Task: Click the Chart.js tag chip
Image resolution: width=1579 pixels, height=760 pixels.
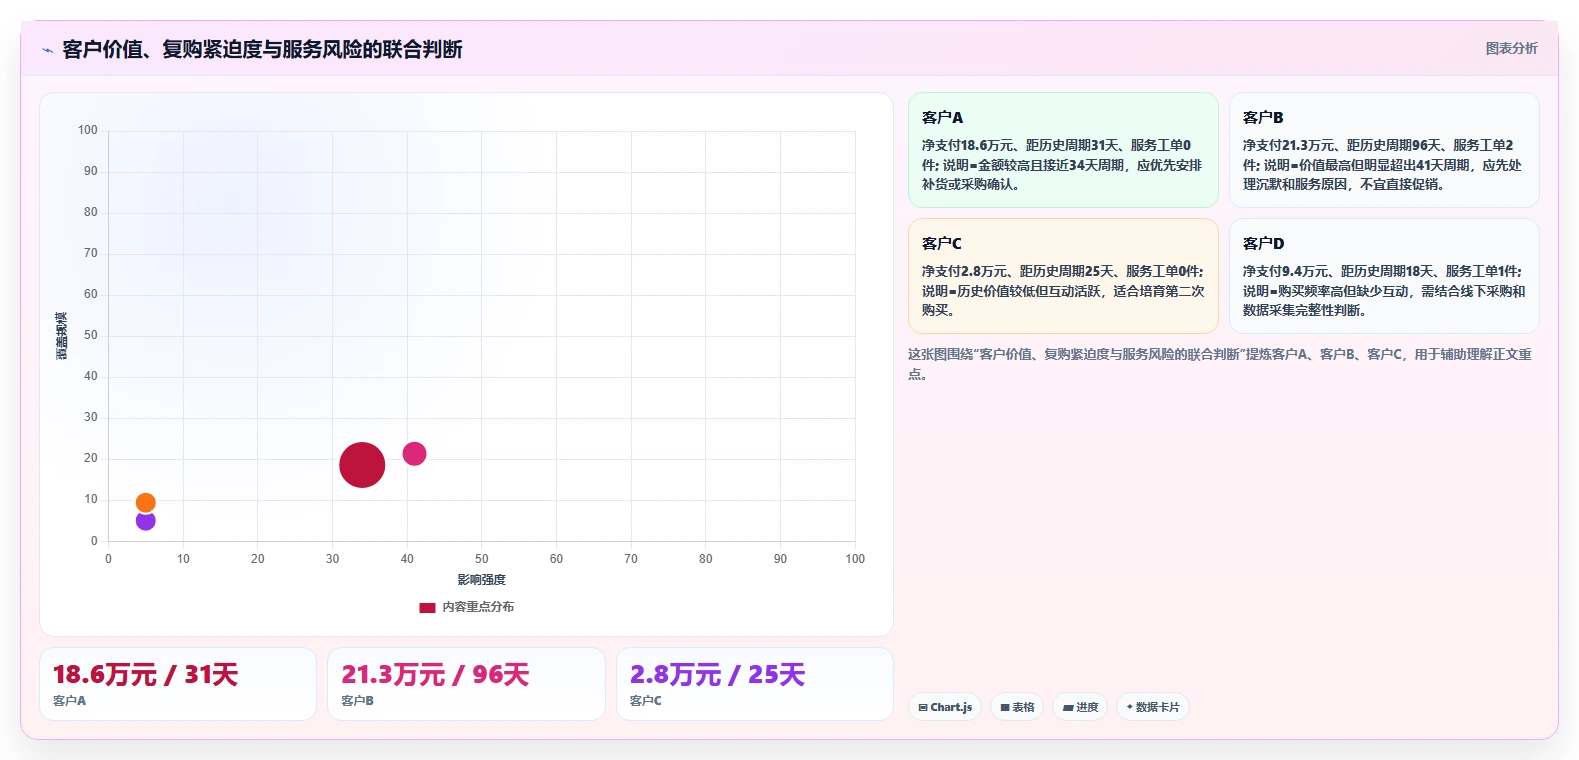Action: point(945,707)
